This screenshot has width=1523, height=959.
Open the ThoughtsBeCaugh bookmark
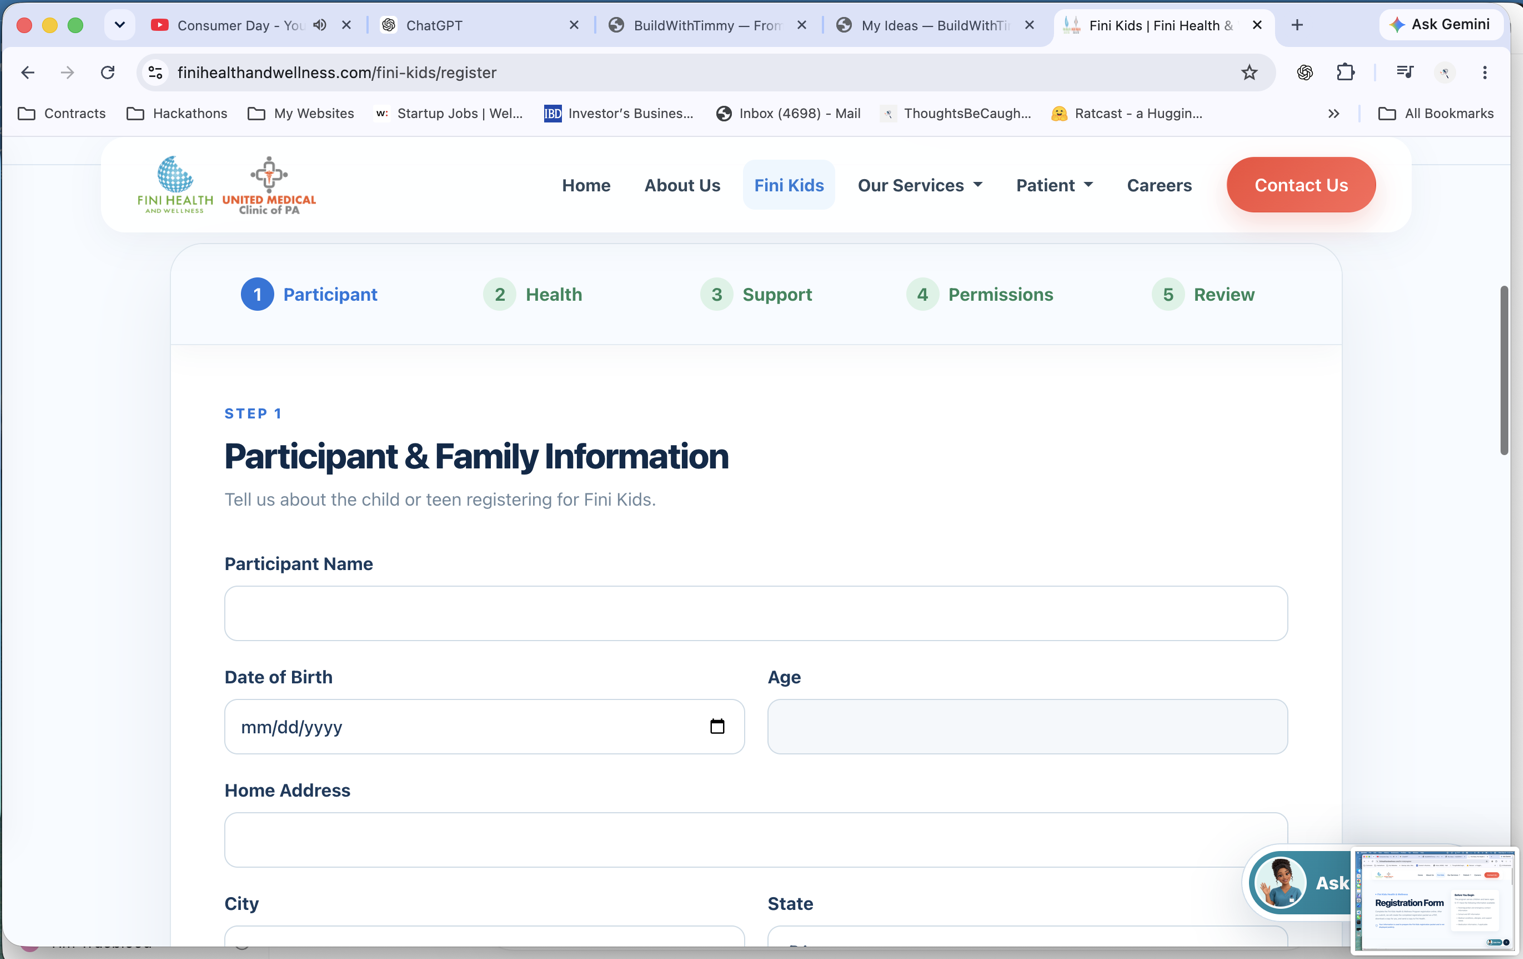click(956, 113)
